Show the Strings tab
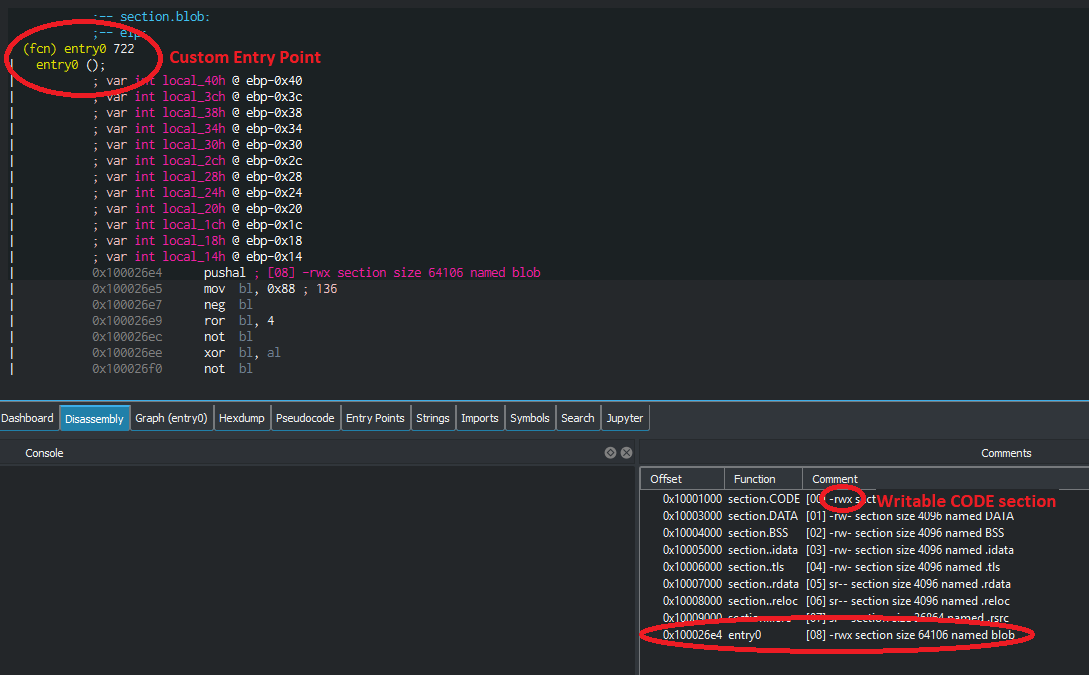The height and width of the screenshot is (675, 1089). [x=432, y=418]
